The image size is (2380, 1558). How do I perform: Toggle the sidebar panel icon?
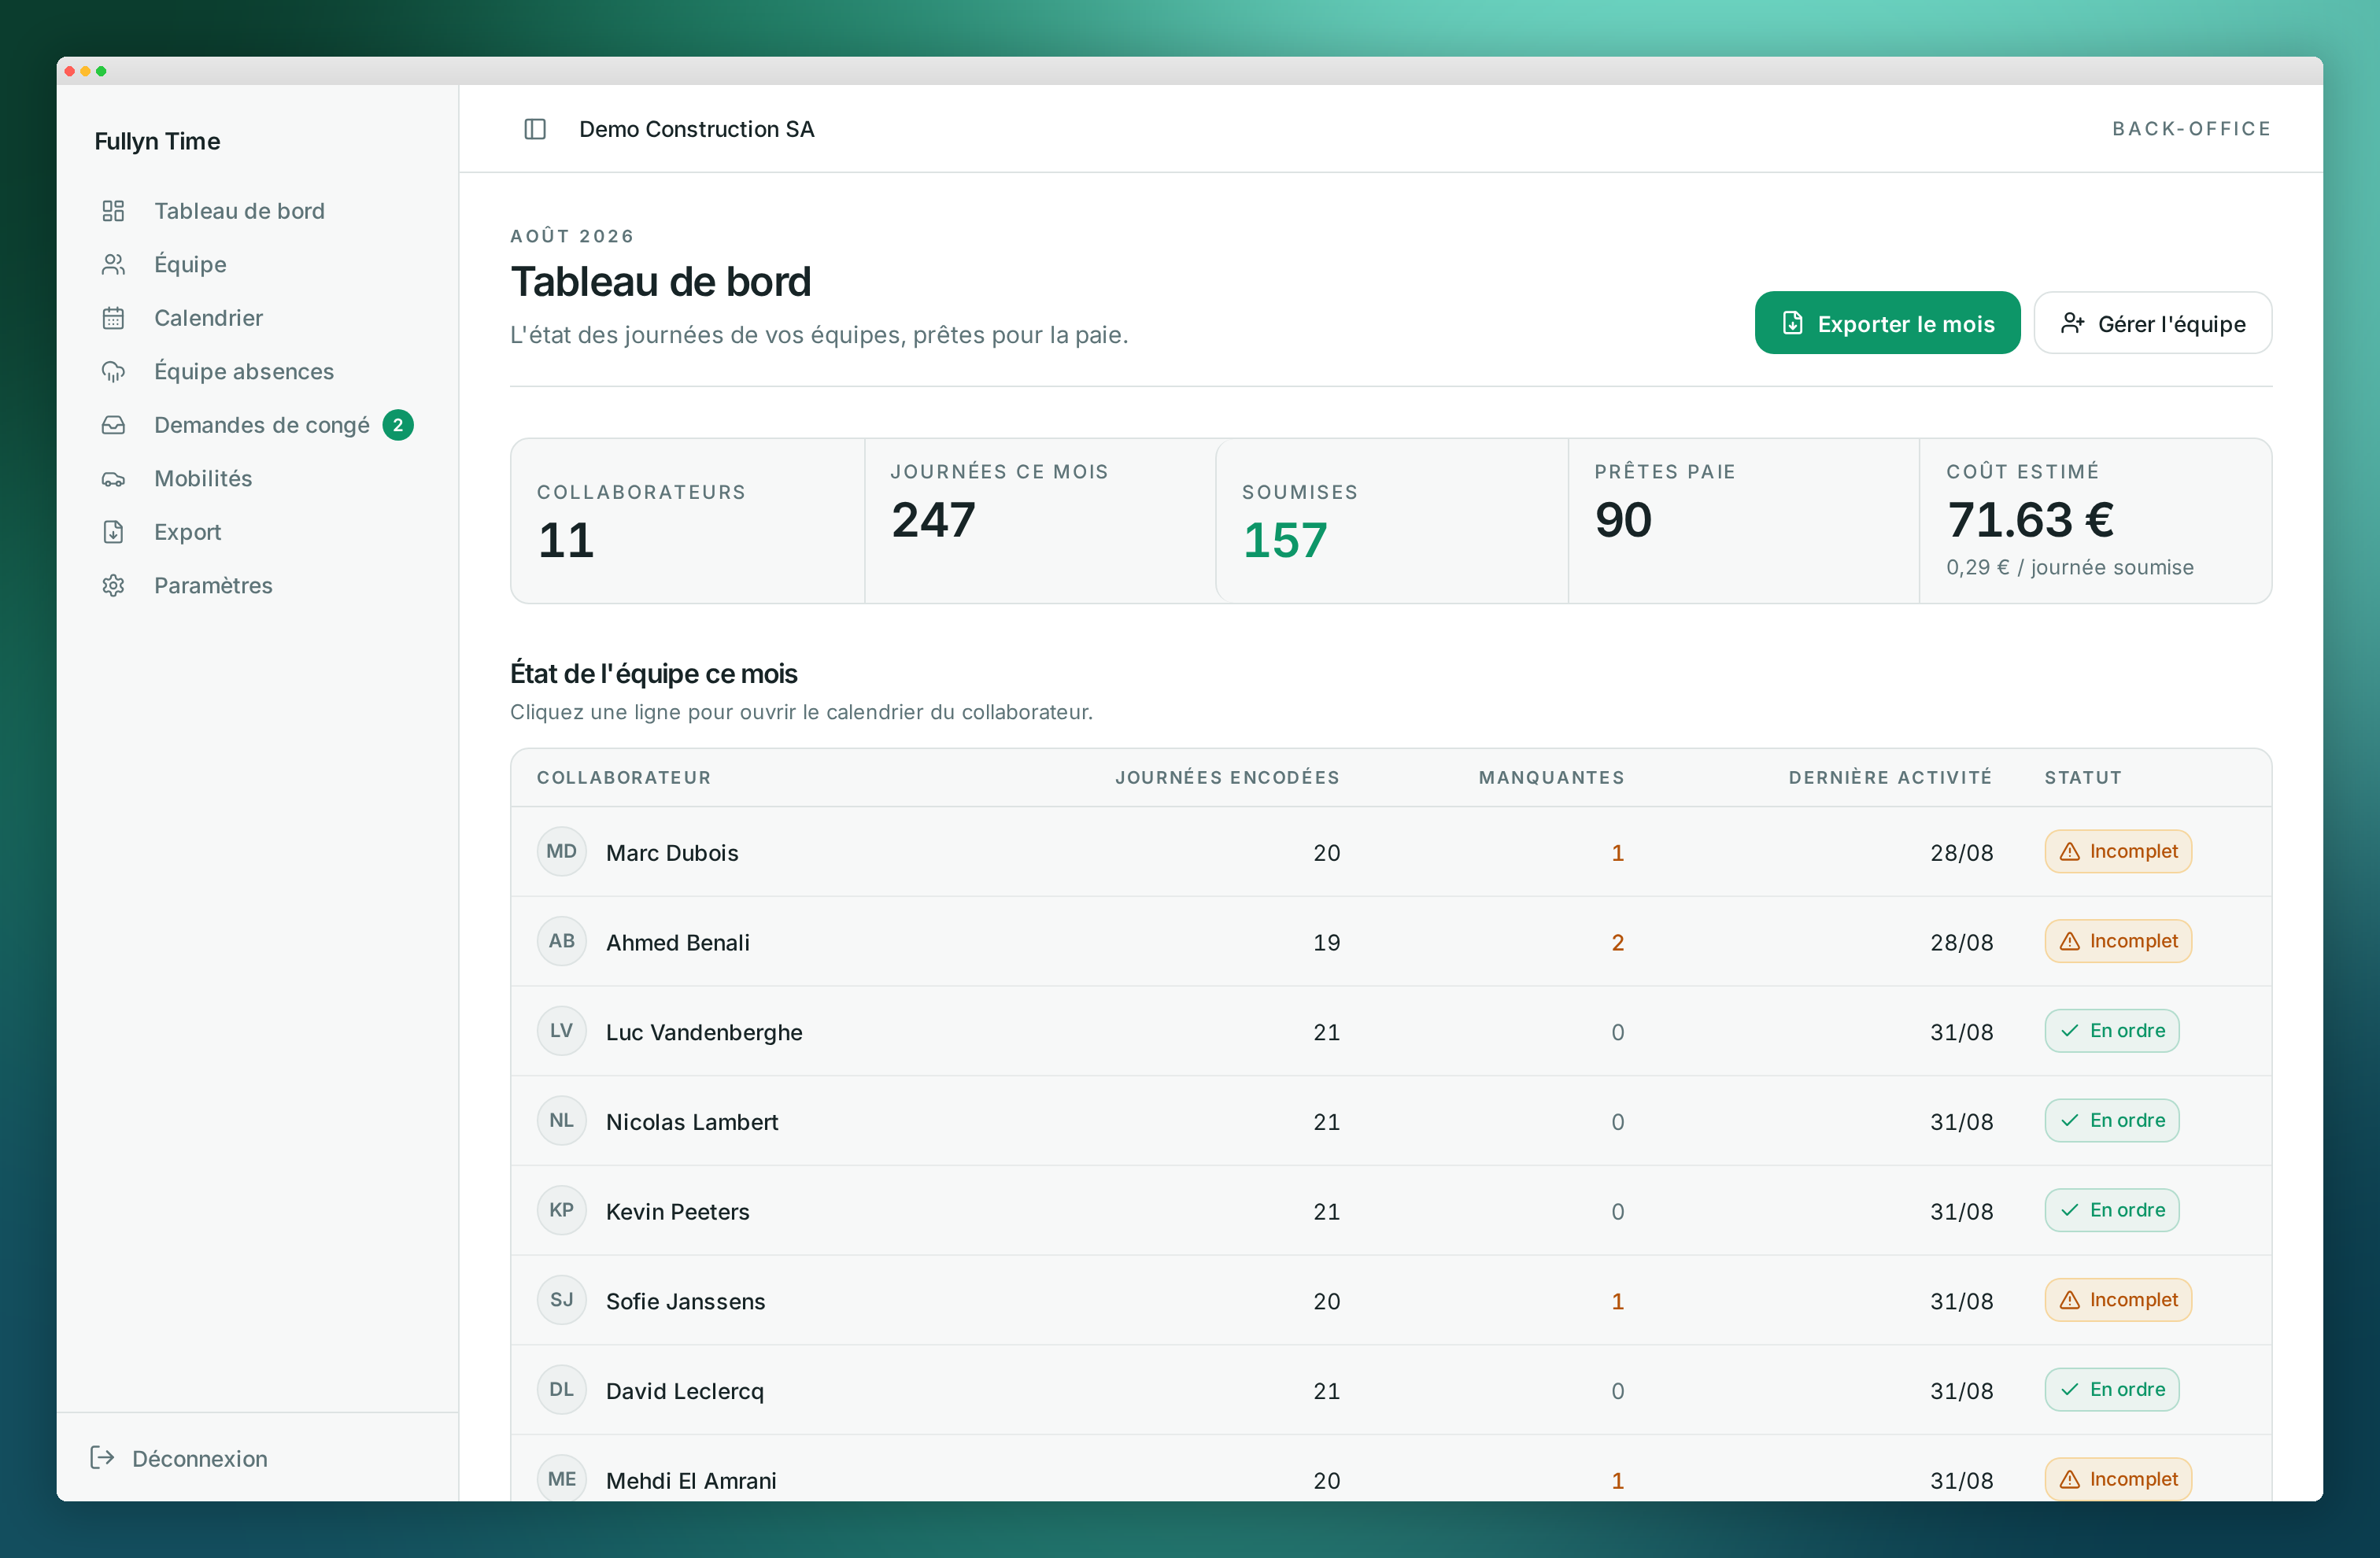(535, 129)
